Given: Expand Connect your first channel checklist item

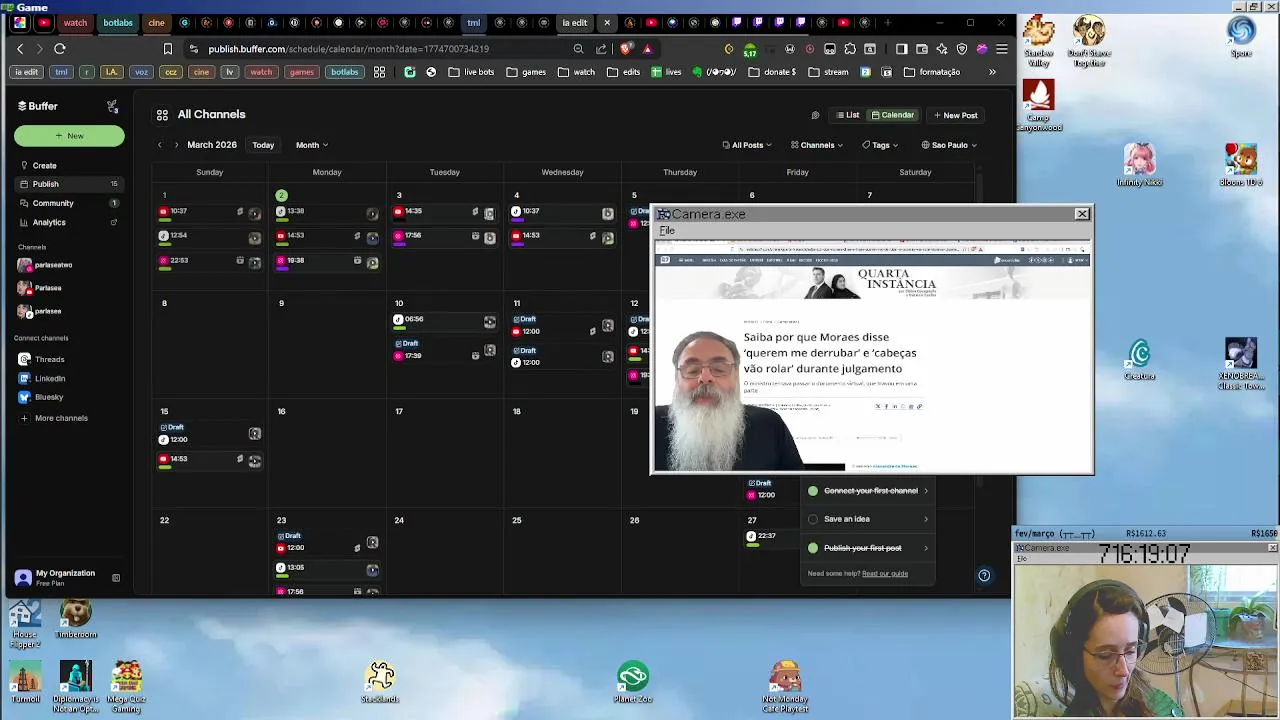Looking at the screenshot, I should [x=868, y=491].
